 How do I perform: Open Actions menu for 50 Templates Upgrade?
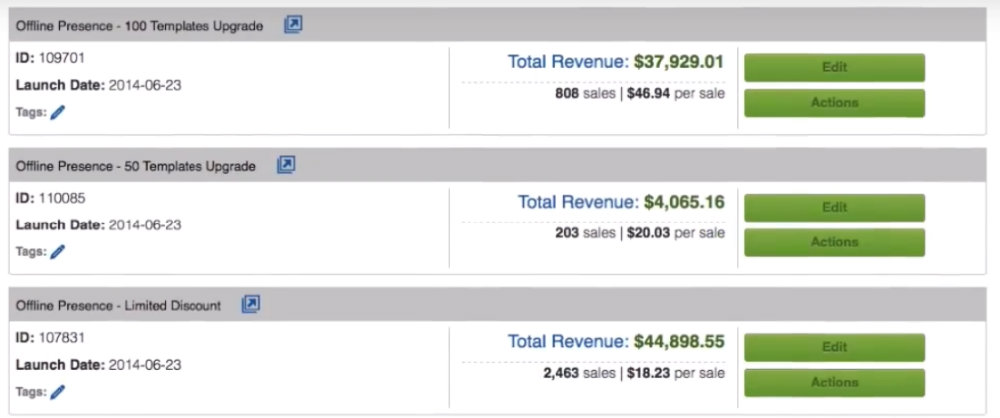tap(834, 242)
